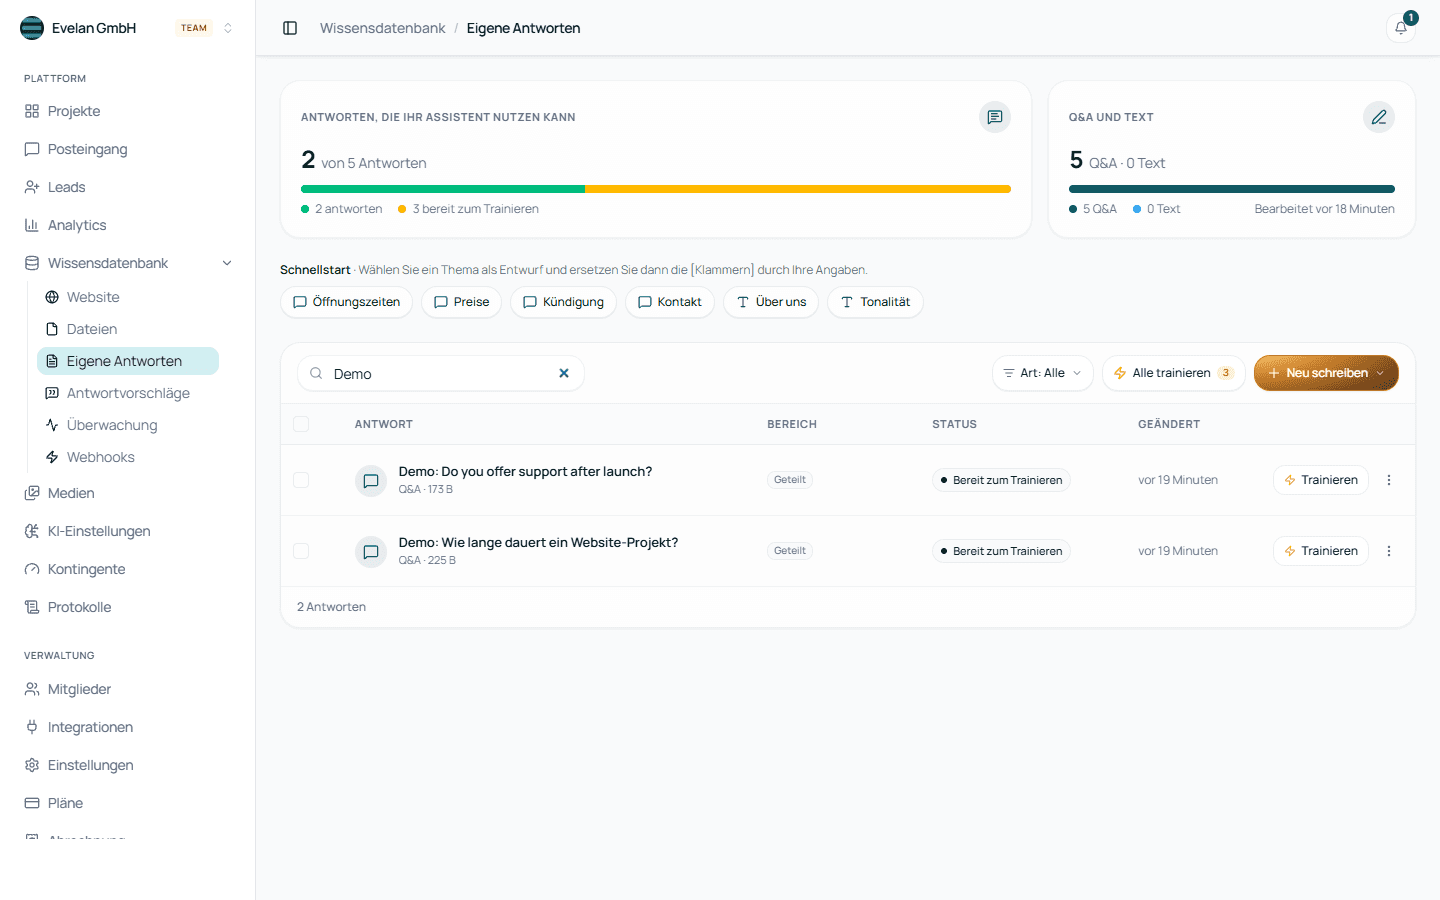Click the edit pencil icon in Q&A und Text card
Screen dimensions: 1440x900
coord(1379,117)
